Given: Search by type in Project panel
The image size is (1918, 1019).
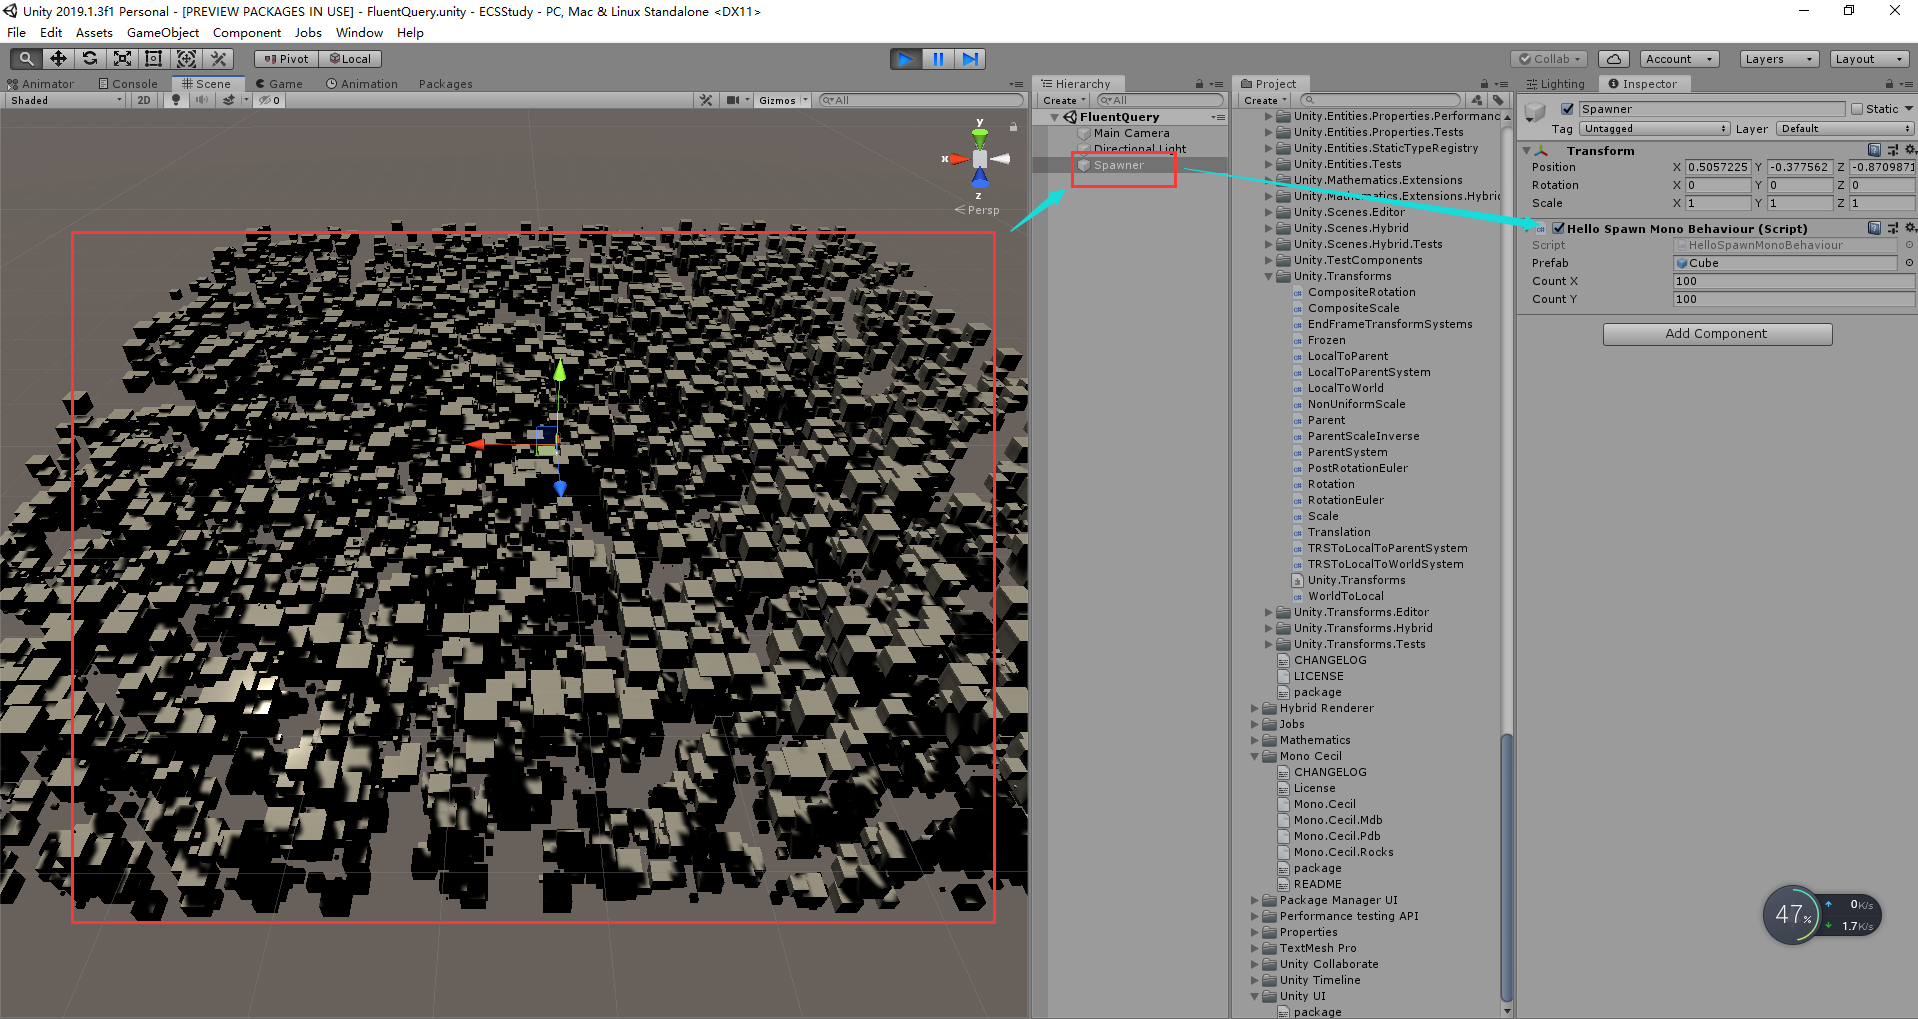Looking at the screenshot, I should (x=1477, y=100).
